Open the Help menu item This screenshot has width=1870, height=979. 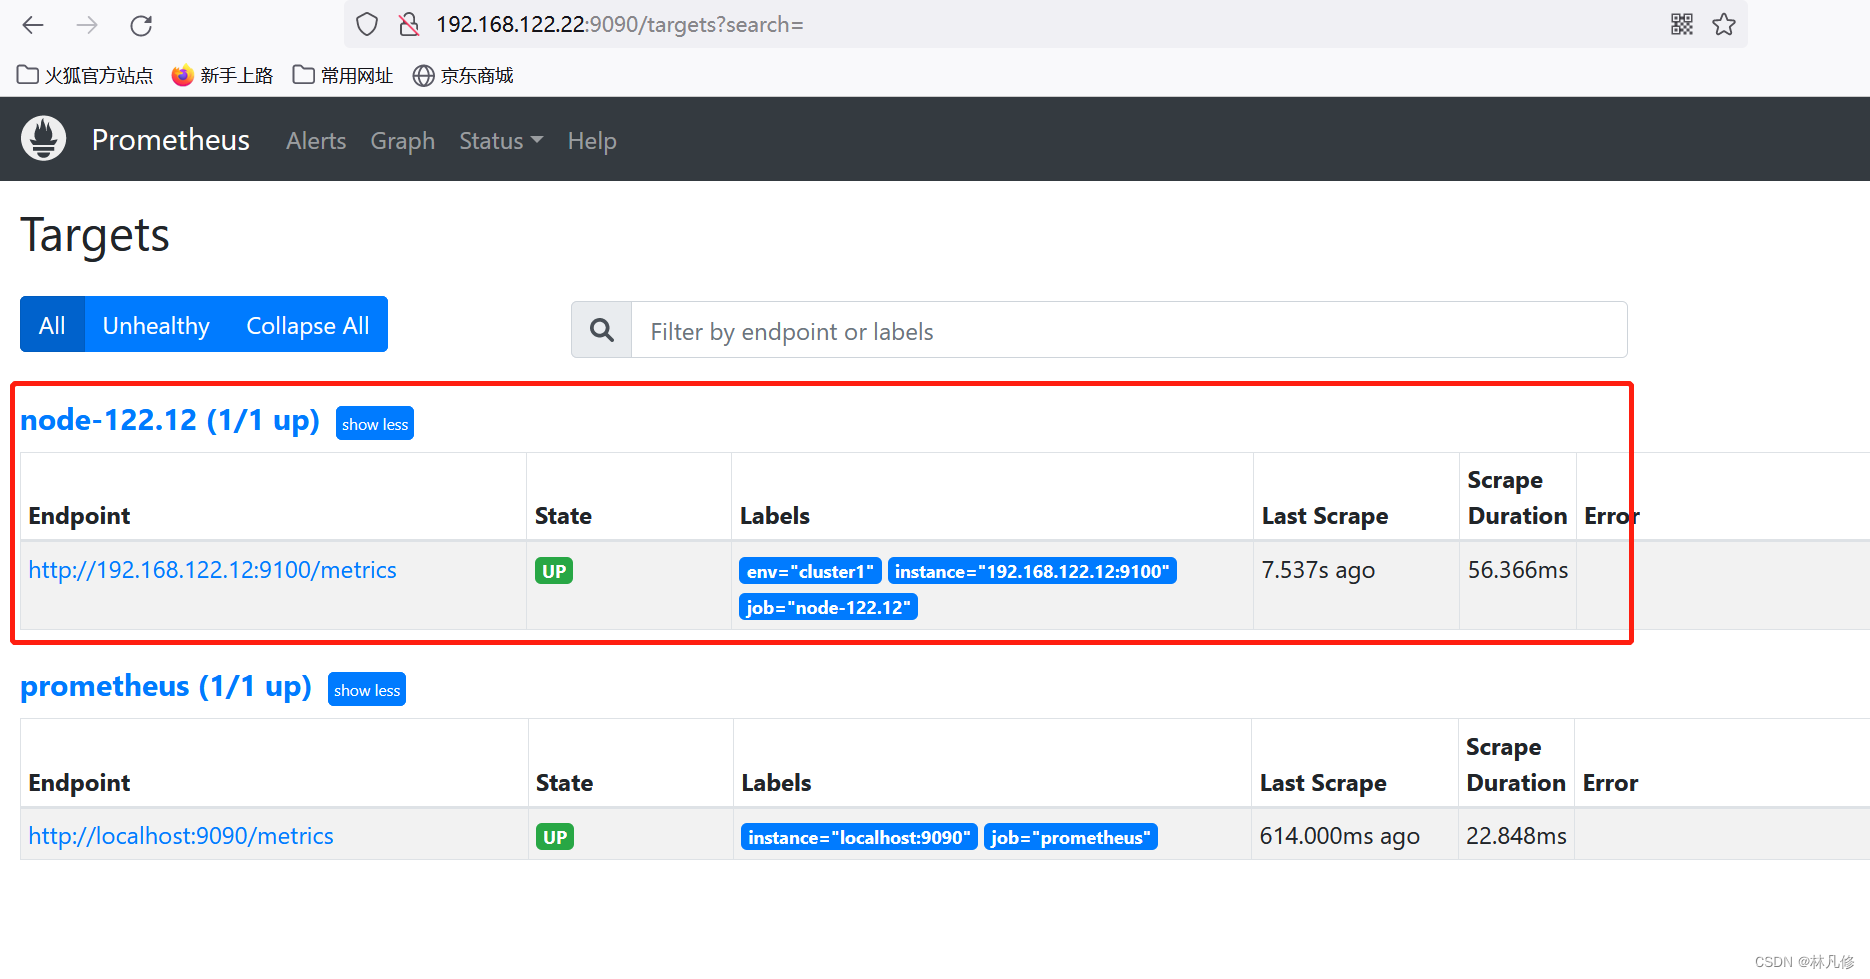[592, 141]
